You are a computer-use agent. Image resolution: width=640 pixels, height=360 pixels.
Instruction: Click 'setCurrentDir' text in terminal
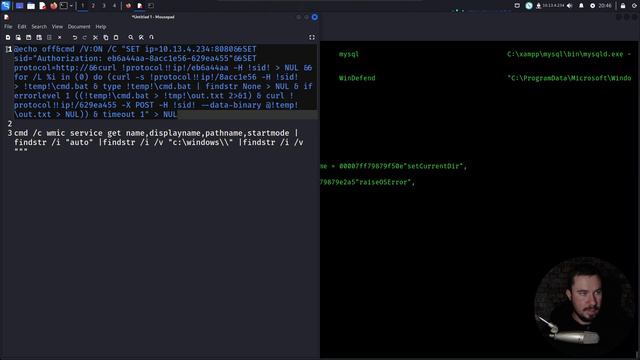point(434,166)
